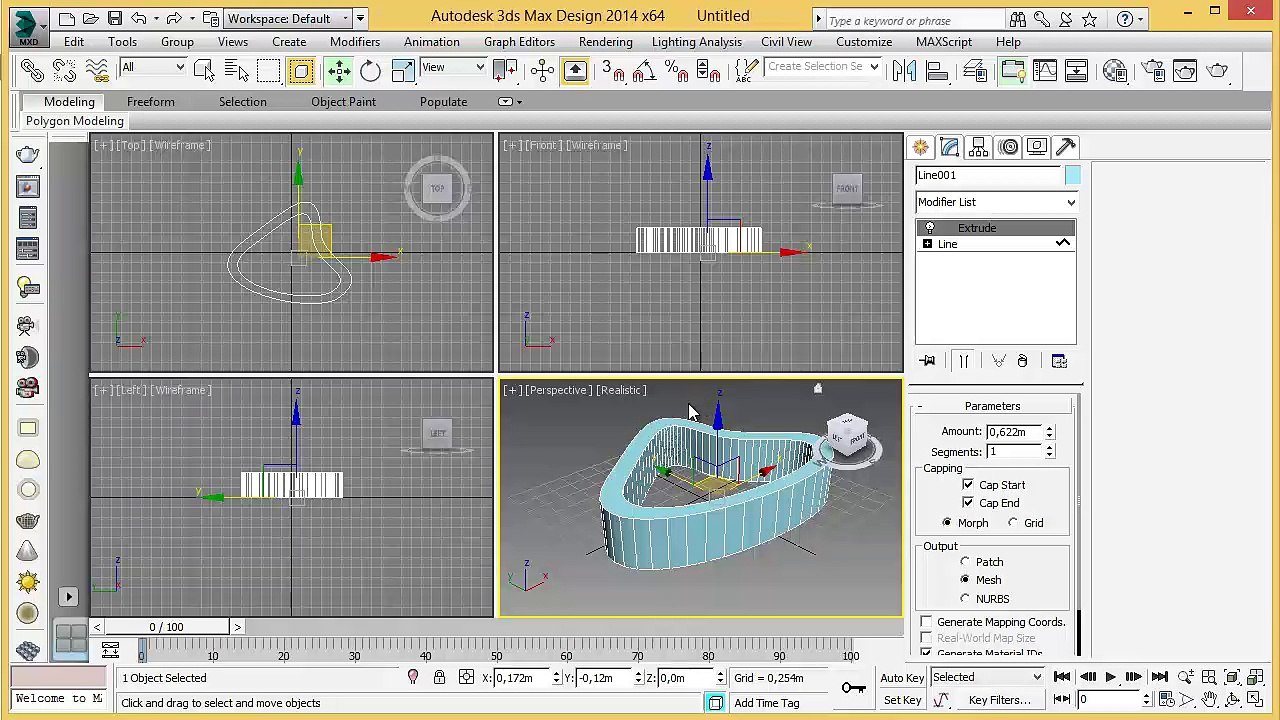Open the Graph Editors menu
This screenshot has height=720, width=1280.
coord(519,42)
